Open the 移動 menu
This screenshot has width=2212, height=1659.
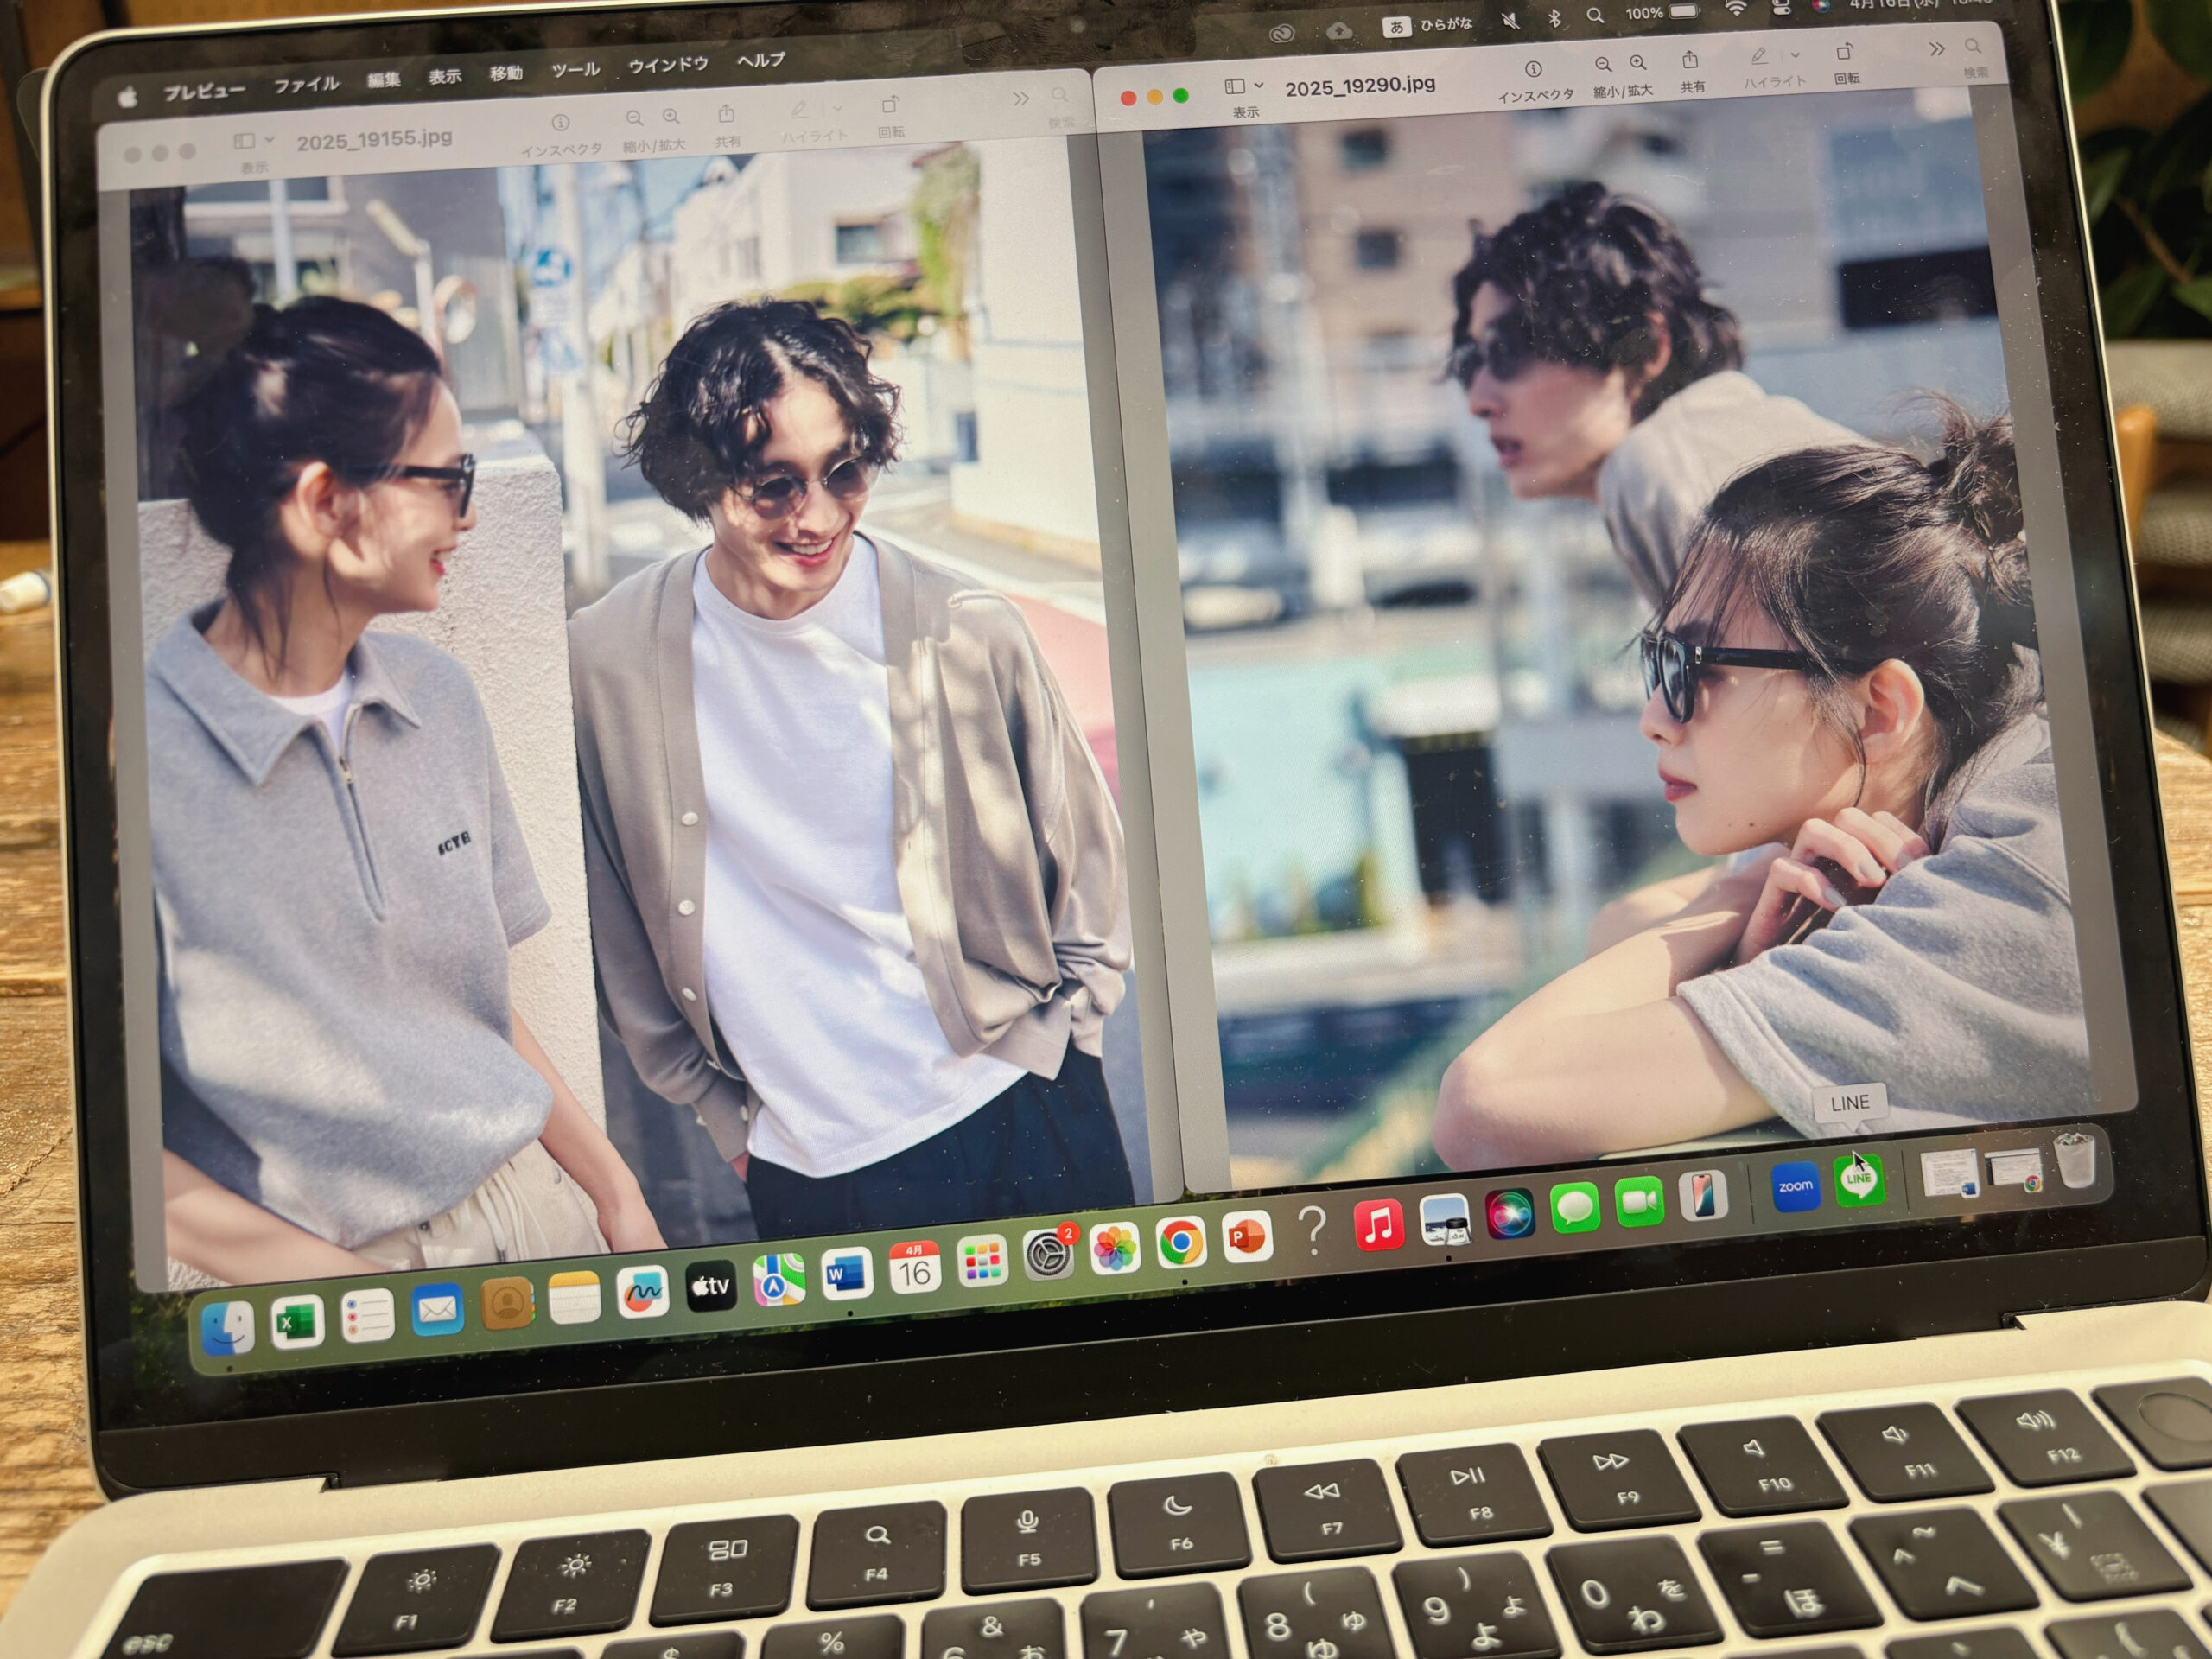pos(506,72)
